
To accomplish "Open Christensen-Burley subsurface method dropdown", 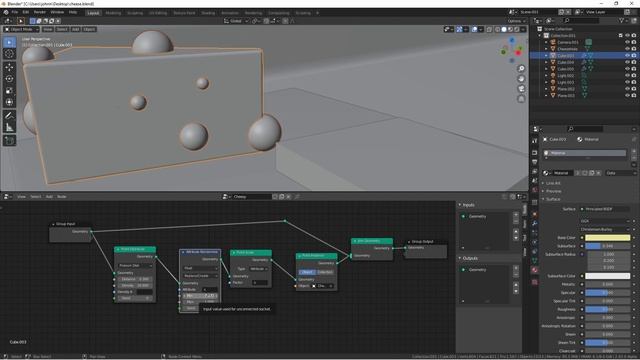I will pyautogui.click(x=605, y=229).
